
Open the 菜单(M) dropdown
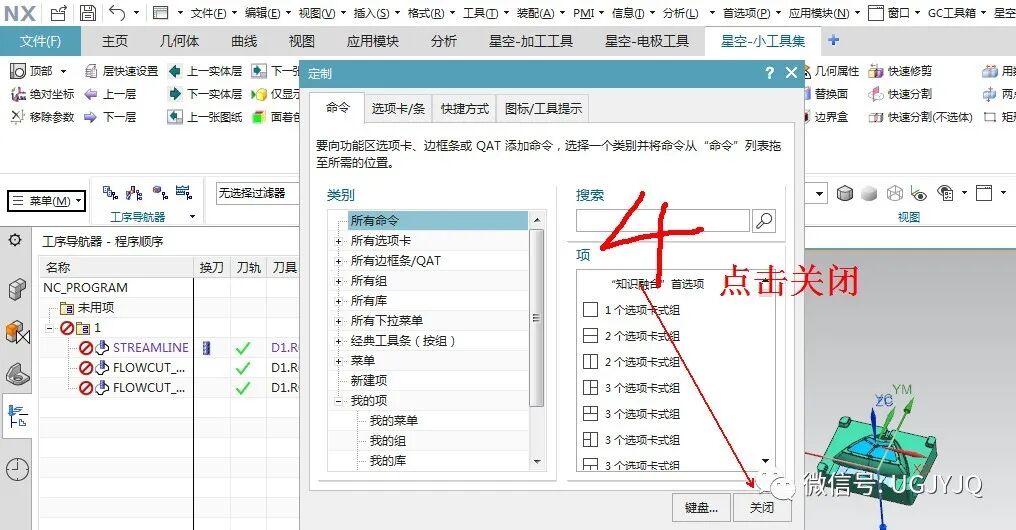pyautogui.click(x=46, y=202)
